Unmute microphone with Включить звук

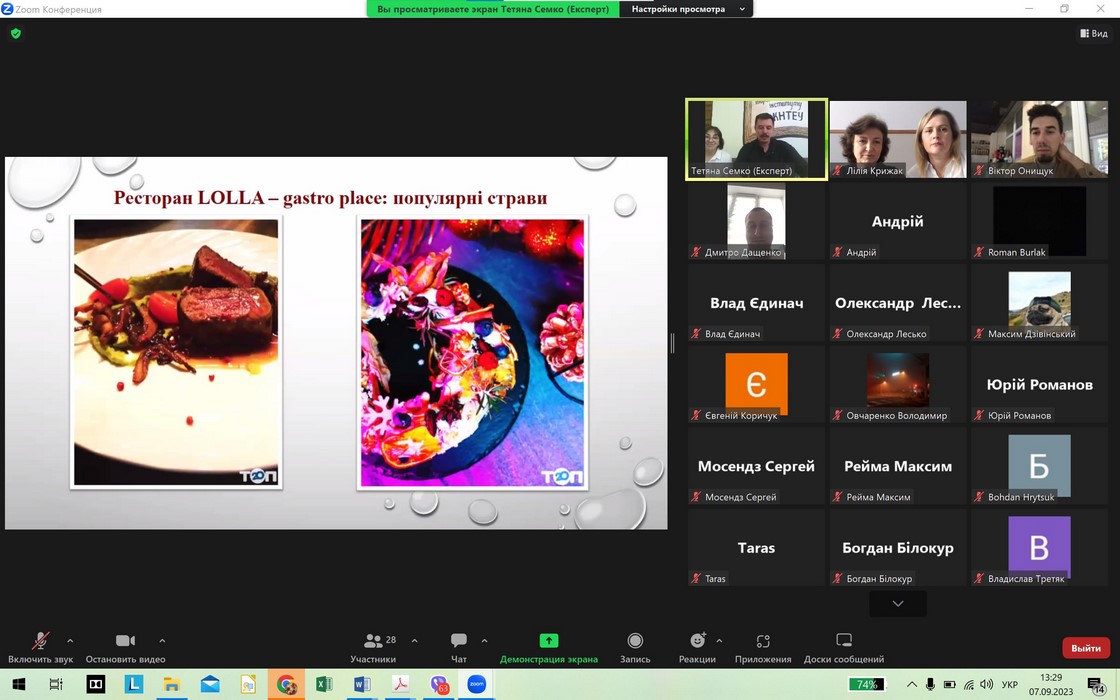click(x=41, y=642)
